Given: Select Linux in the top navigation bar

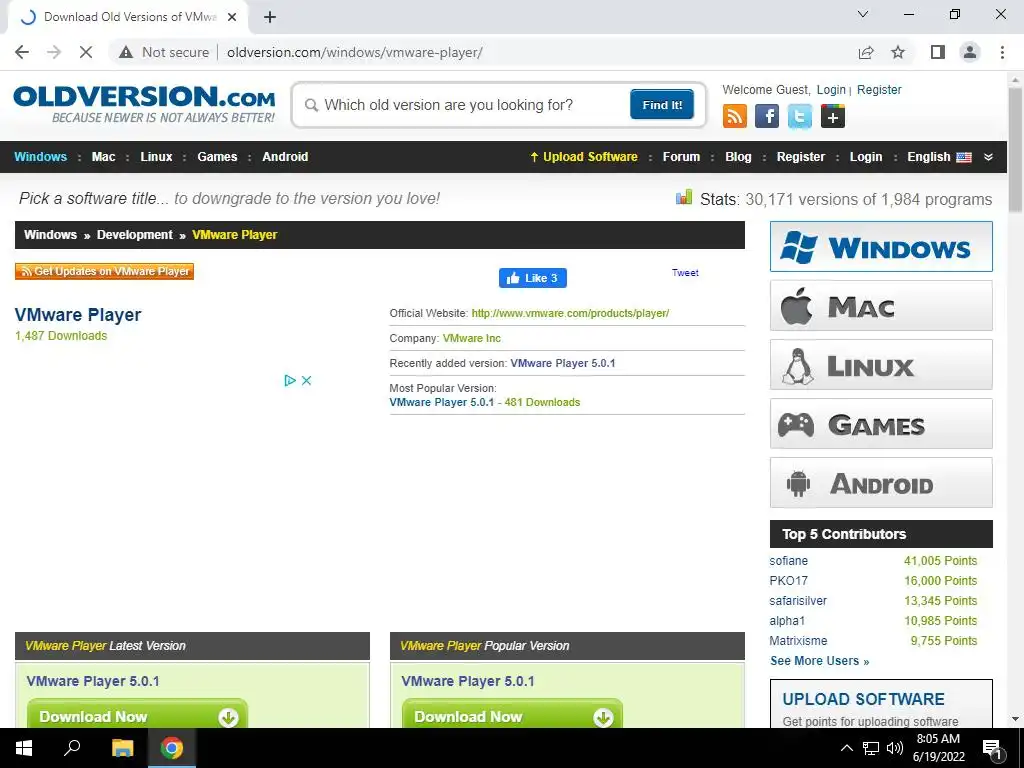Looking at the screenshot, I should coord(156,157).
